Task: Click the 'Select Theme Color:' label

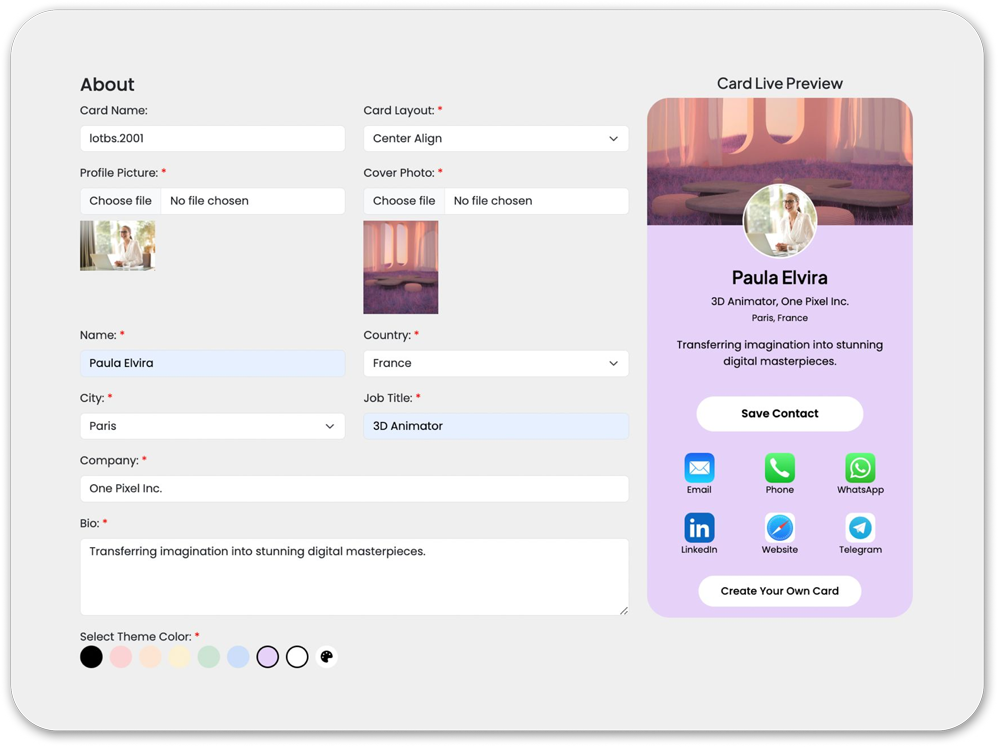Action: click(136, 636)
